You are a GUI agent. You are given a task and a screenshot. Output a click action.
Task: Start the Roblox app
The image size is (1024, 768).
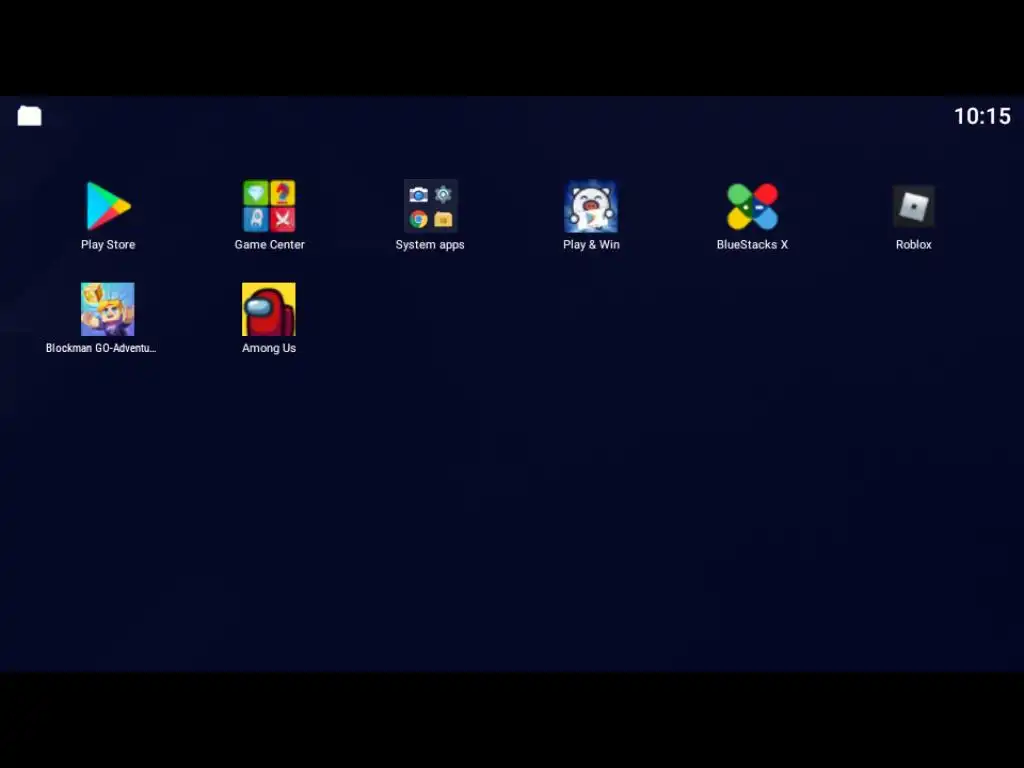(914, 206)
